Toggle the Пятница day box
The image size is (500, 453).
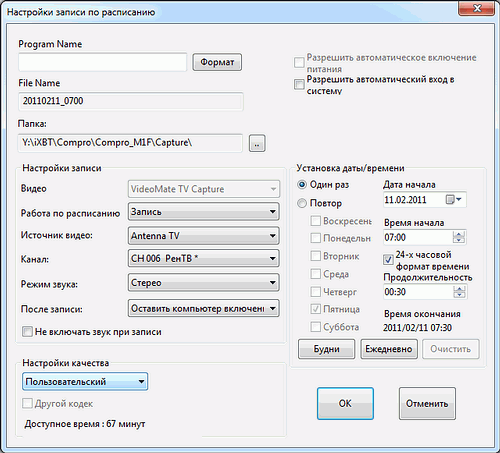pos(315,309)
